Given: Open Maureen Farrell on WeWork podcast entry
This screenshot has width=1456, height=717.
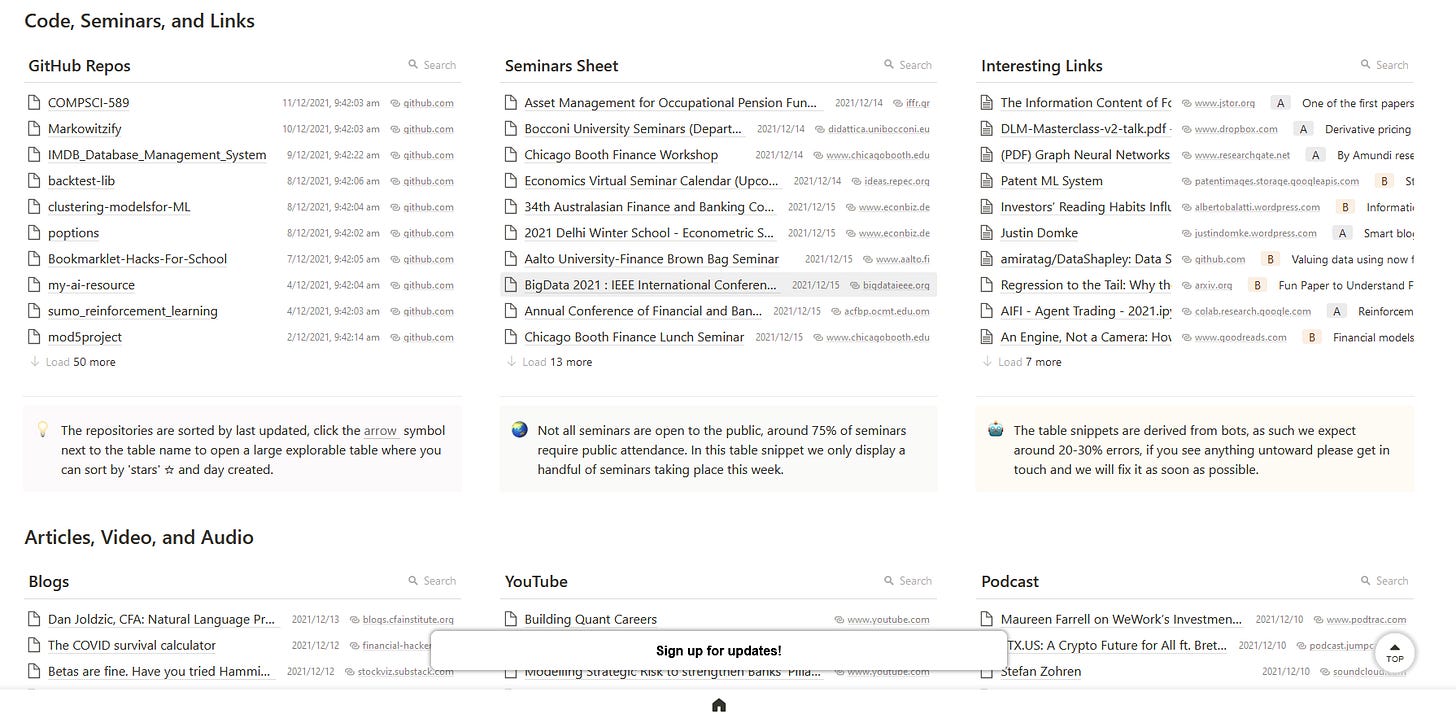Looking at the screenshot, I should (1121, 620).
